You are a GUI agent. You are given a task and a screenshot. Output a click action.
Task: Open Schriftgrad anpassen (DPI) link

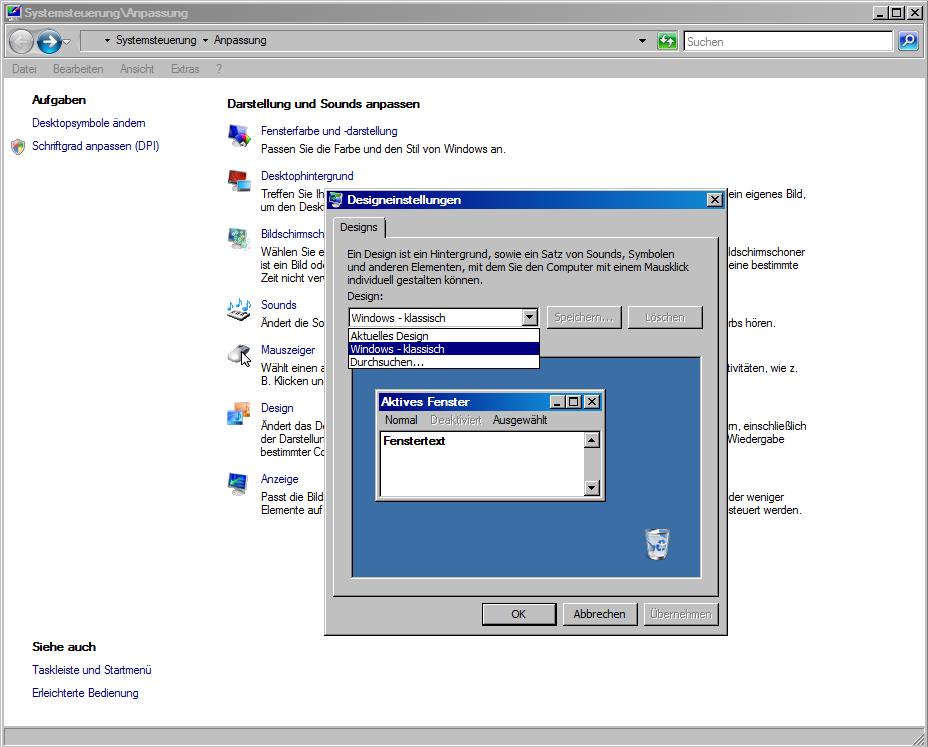pyautogui.click(x=95, y=146)
